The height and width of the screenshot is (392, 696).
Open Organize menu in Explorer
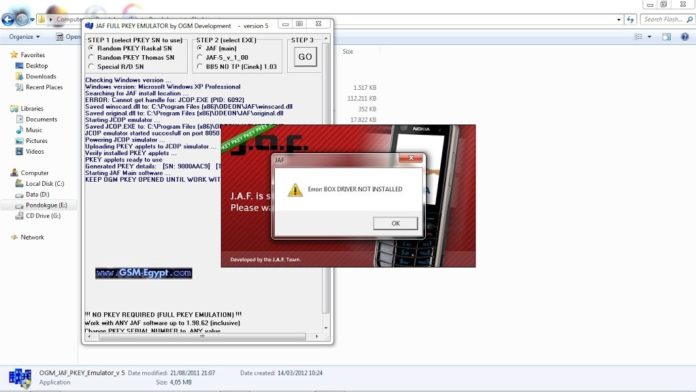[x=24, y=37]
